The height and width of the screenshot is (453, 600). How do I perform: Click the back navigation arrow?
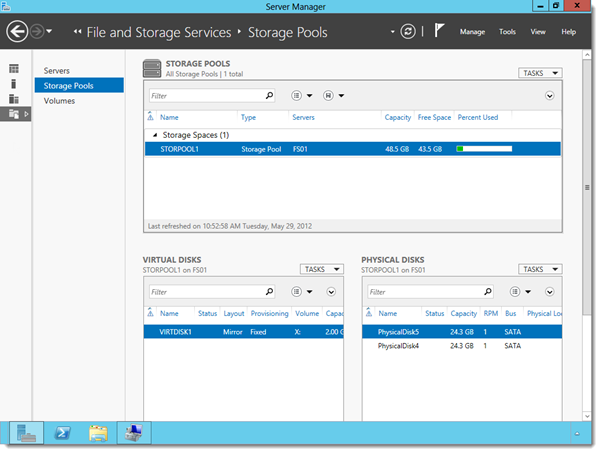(17, 32)
